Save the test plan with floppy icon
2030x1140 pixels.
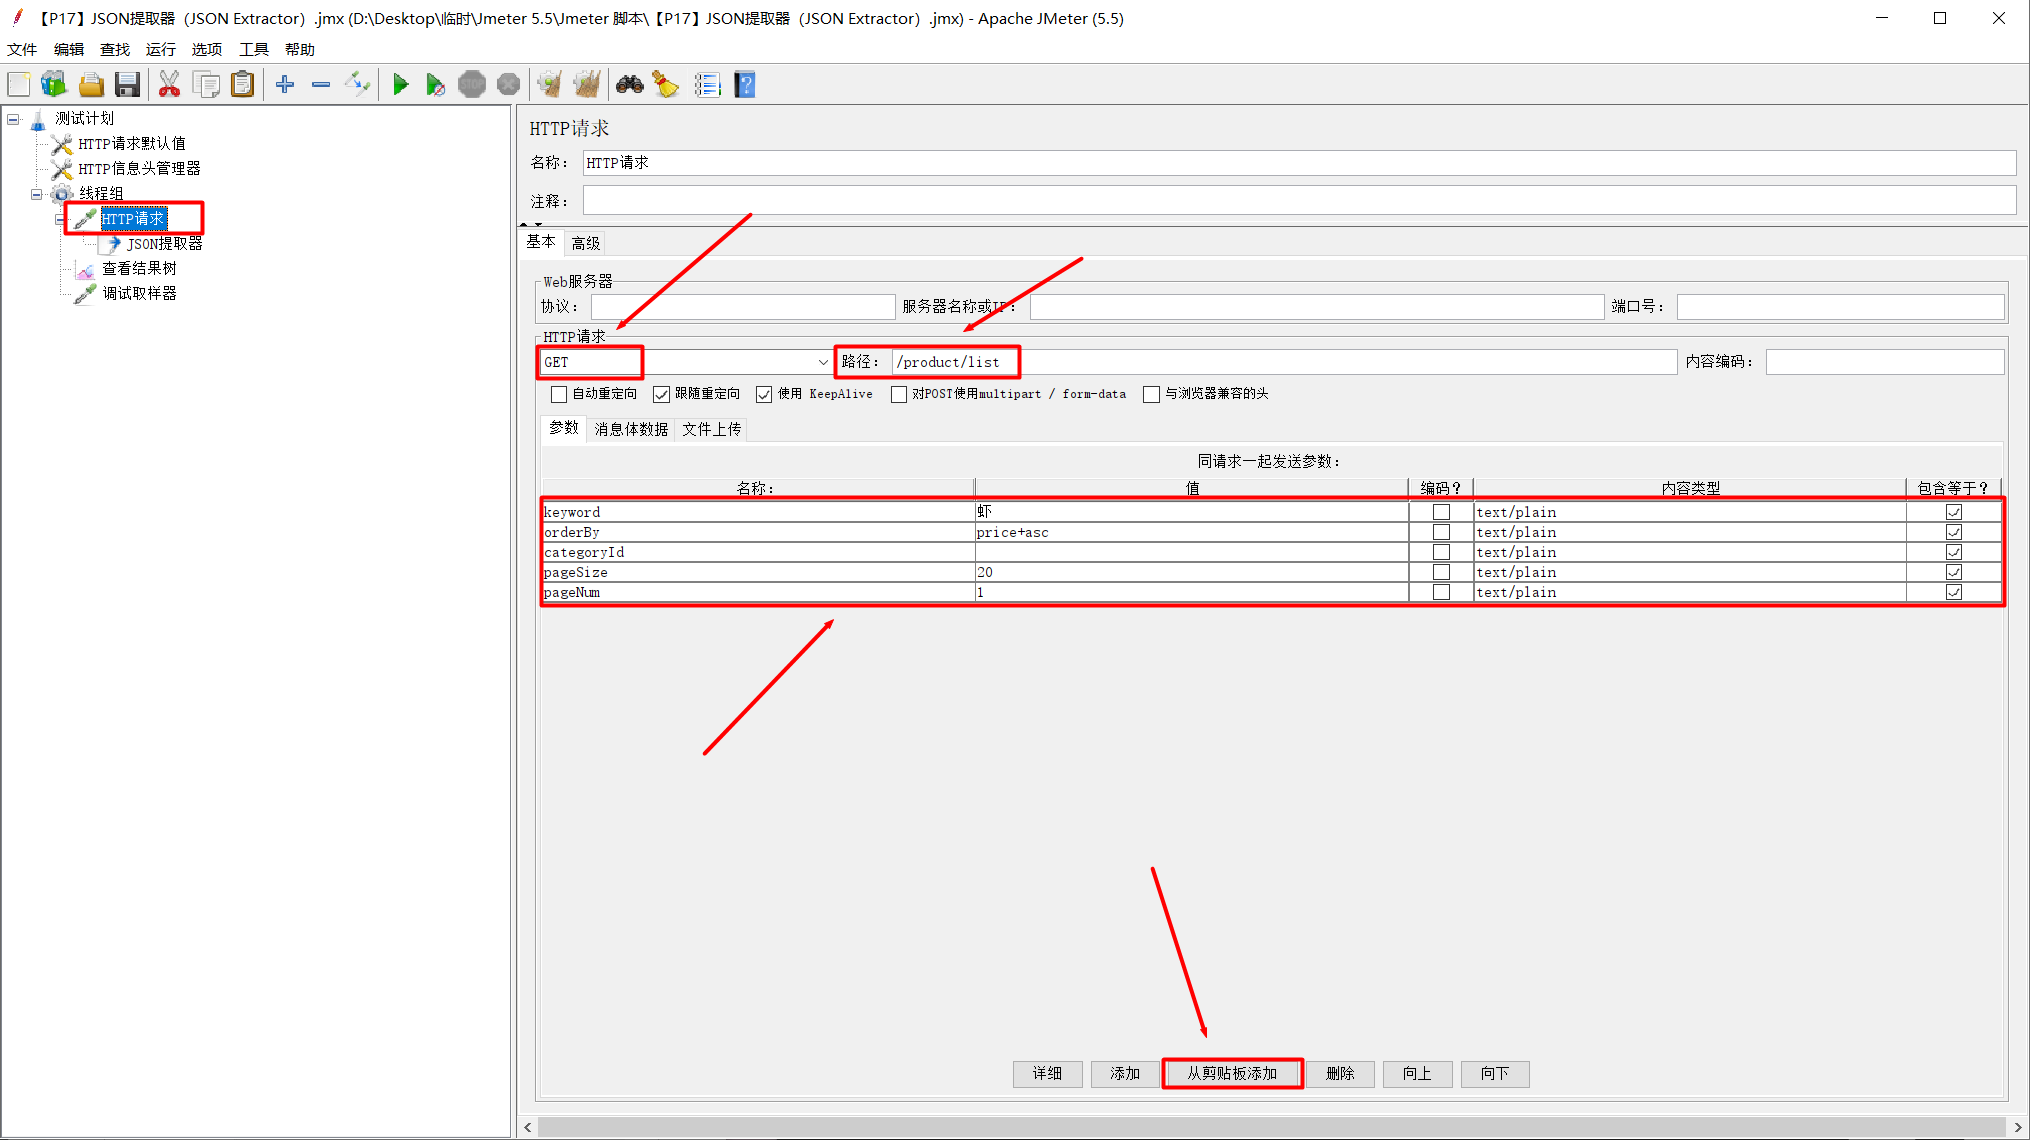point(127,85)
